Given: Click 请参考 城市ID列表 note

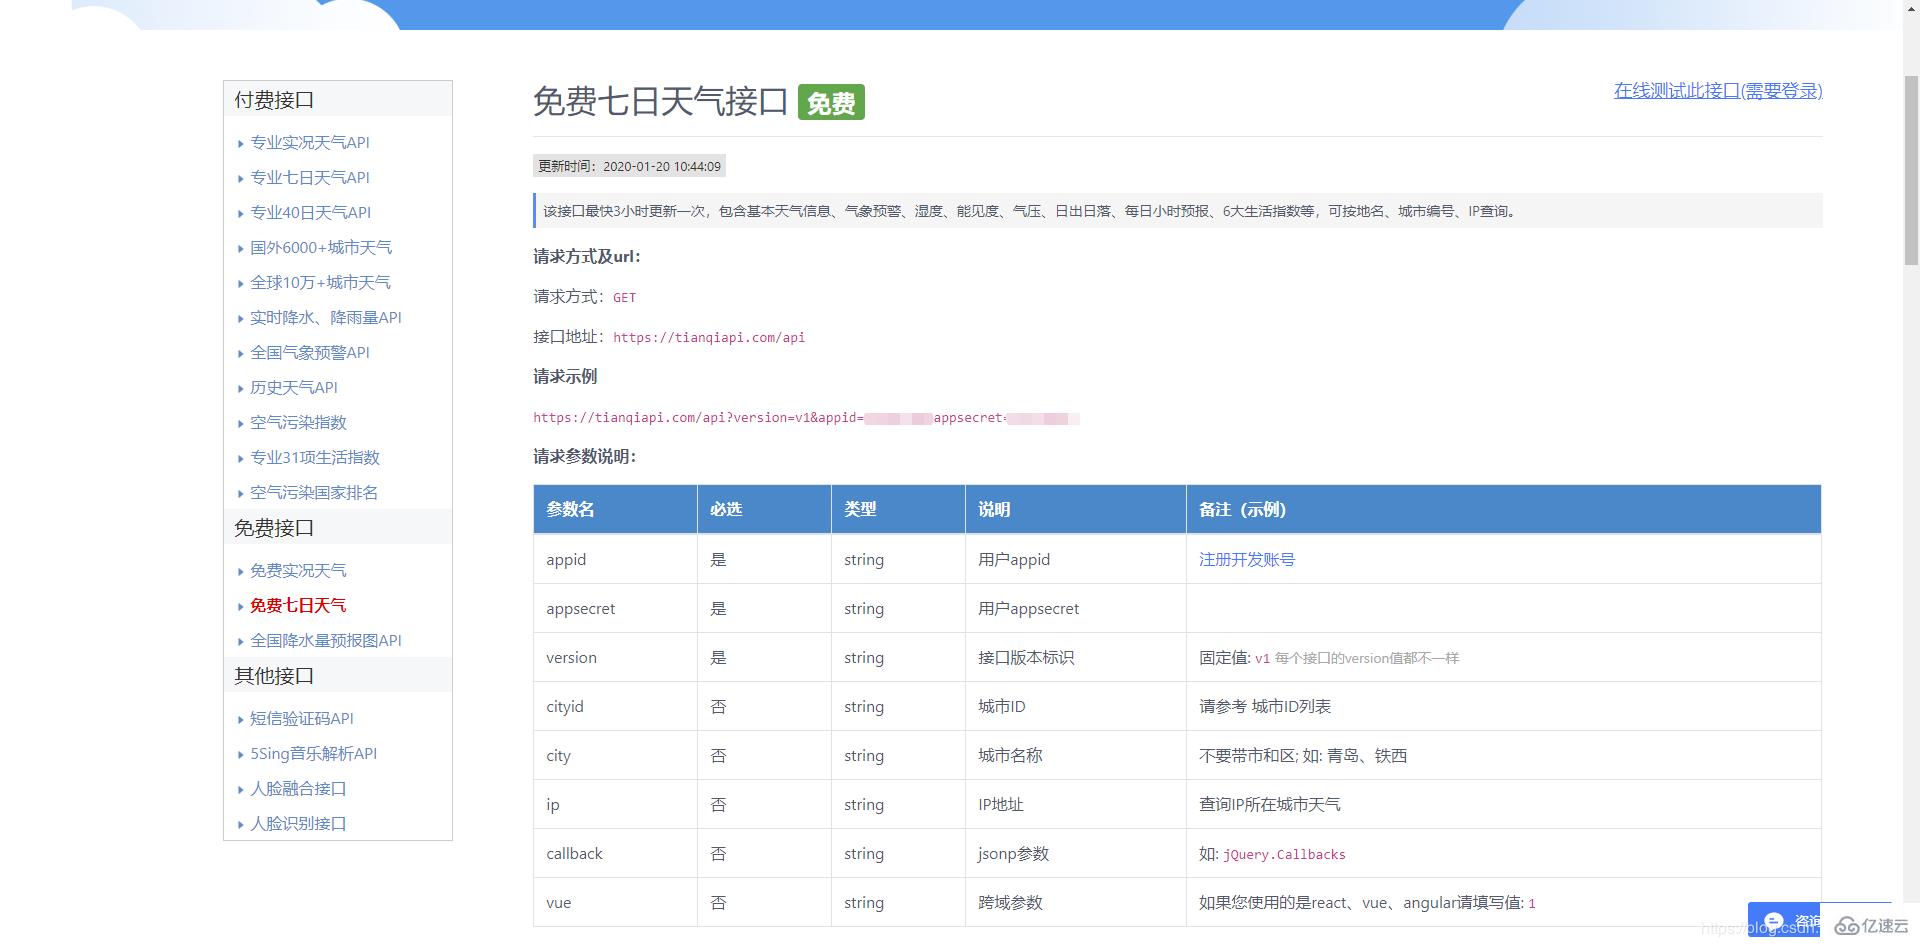Looking at the screenshot, I should coord(1265,706).
